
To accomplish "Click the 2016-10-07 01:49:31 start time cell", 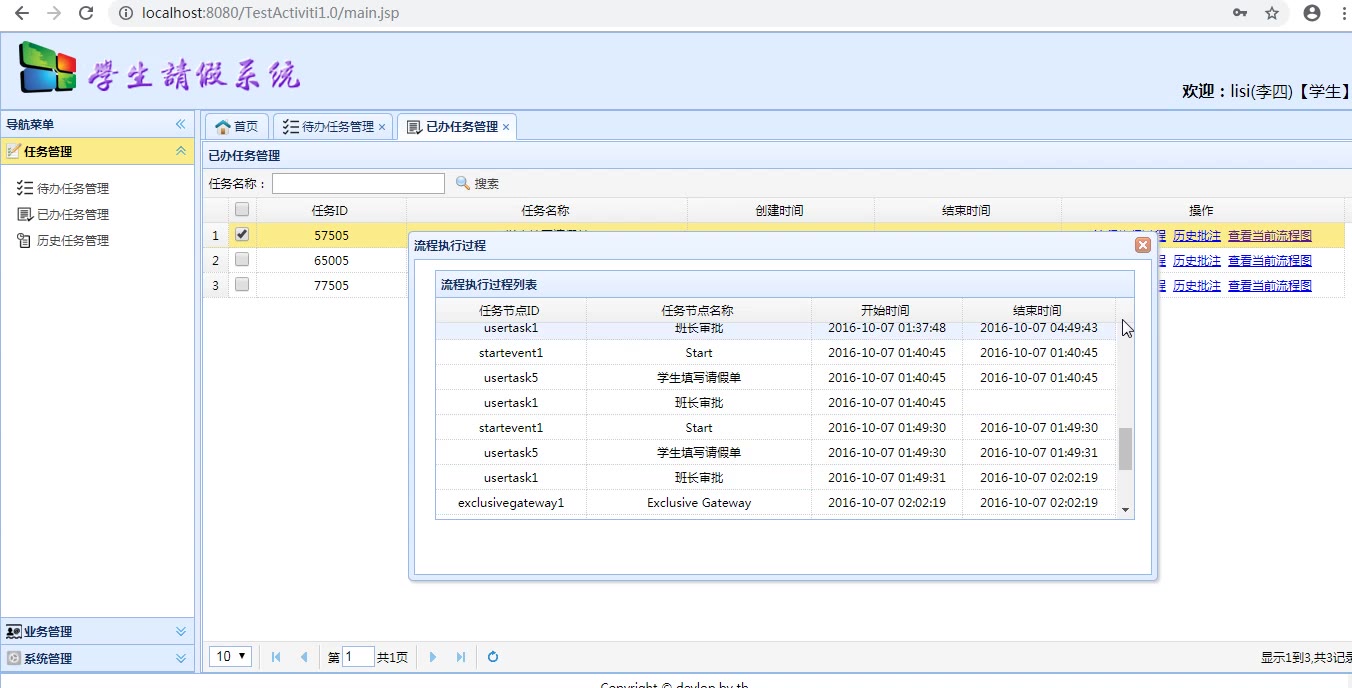I will [x=887, y=478].
